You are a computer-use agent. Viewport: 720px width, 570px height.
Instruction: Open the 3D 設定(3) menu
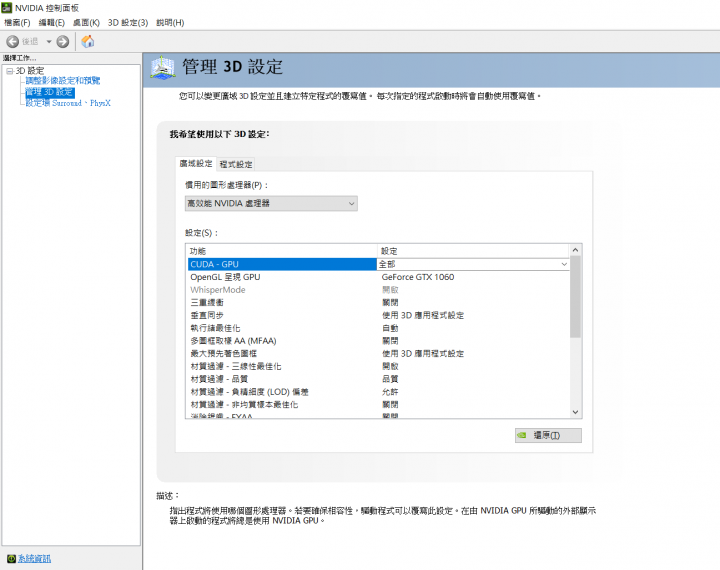[x=128, y=23]
